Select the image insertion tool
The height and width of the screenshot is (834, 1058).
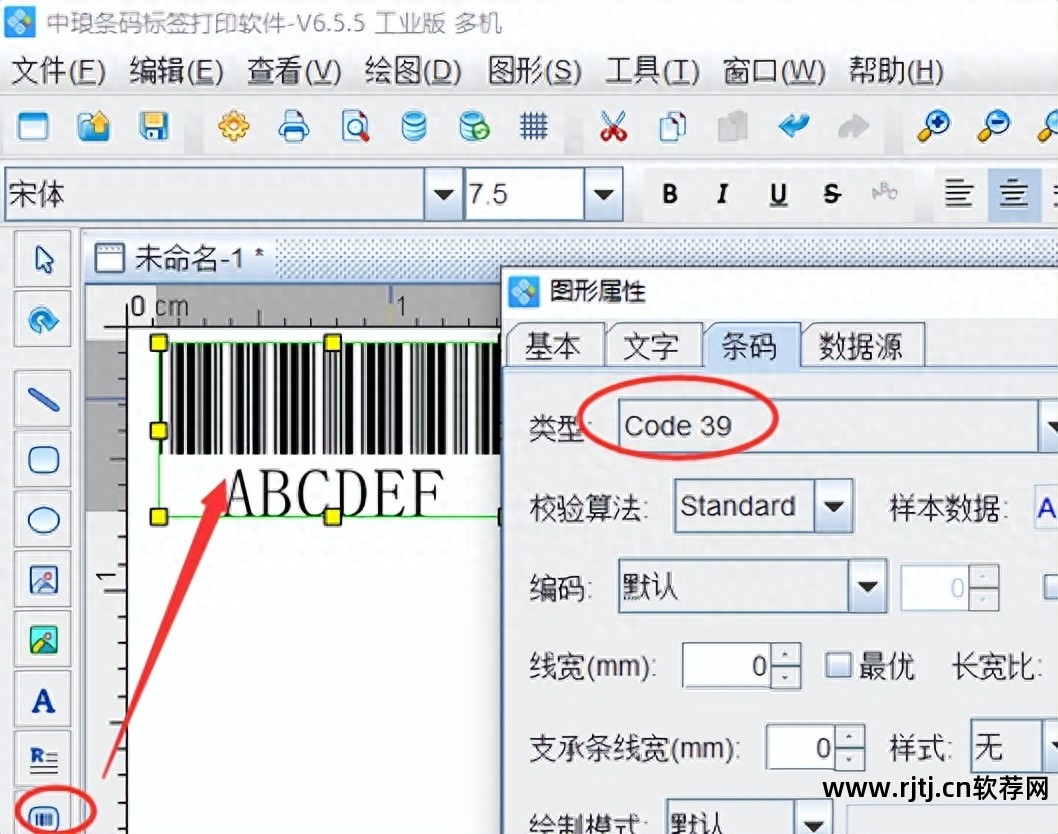pyautogui.click(x=42, y=580)
